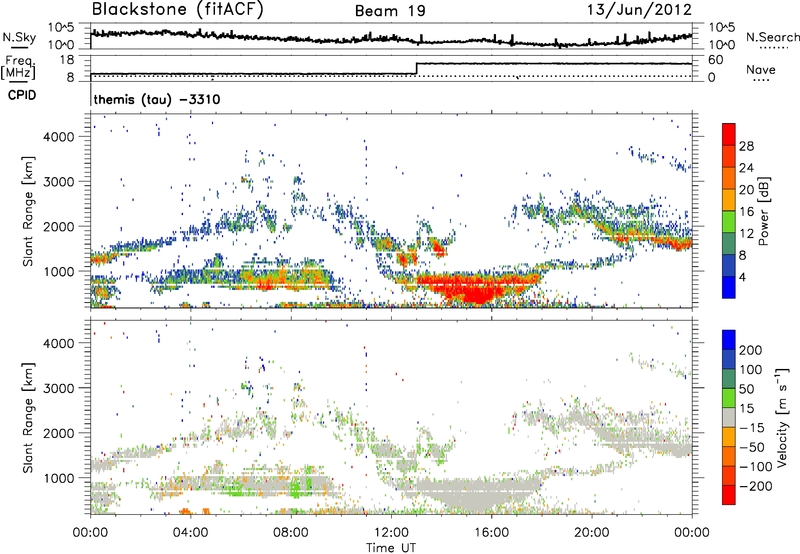The width and height of the screenshot is (800, 554).
Task: Click the light green 15–50 Velocity segment
Action: [x=729, y=398]
